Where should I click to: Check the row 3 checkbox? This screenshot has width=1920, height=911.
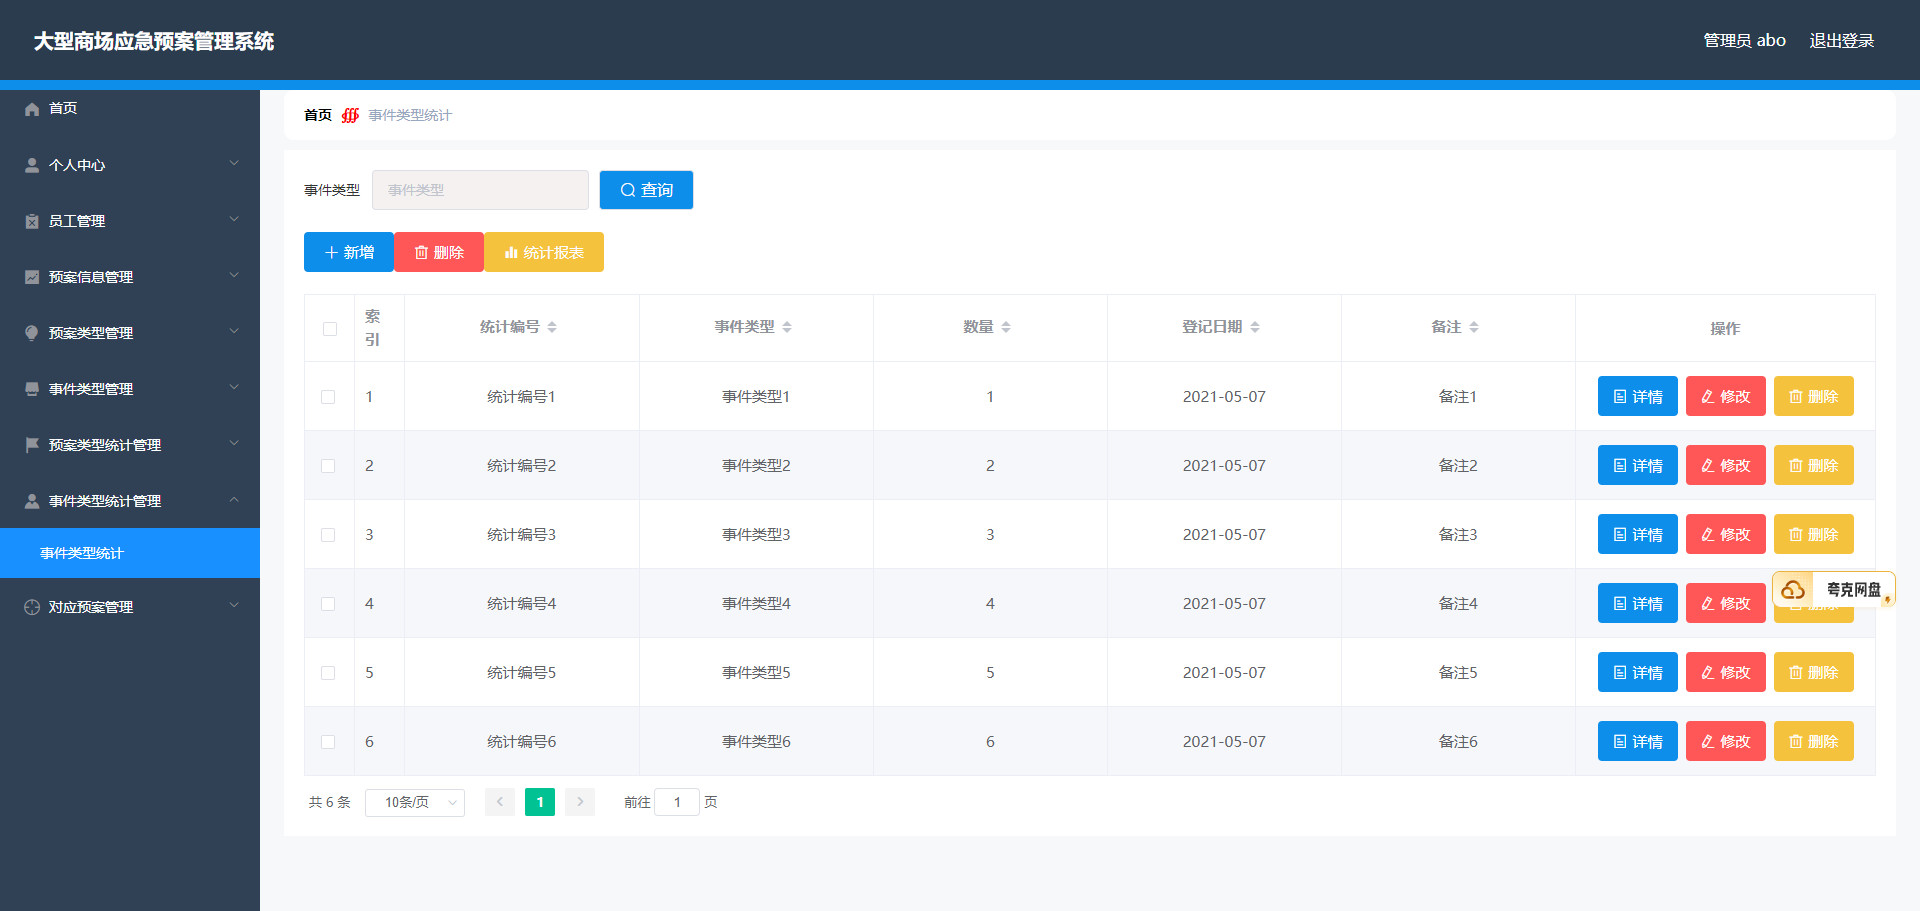coord(328,535)
